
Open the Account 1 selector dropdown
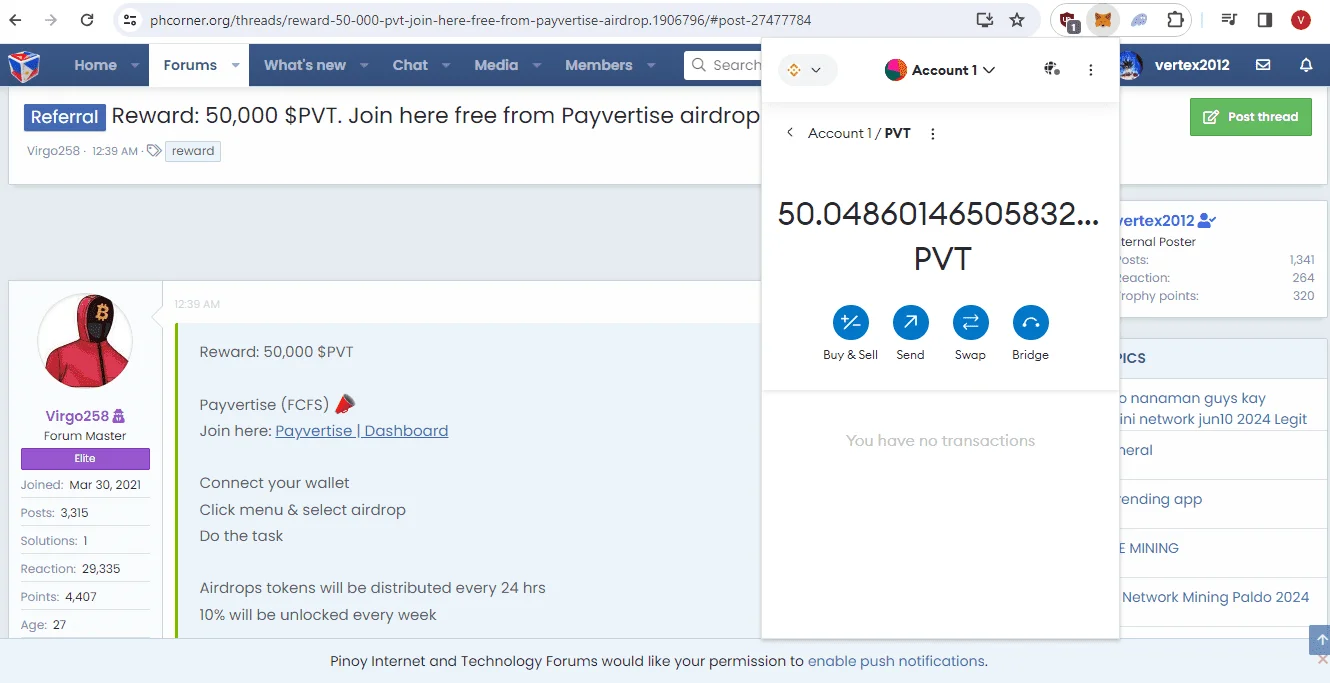(x=940, y=70)
